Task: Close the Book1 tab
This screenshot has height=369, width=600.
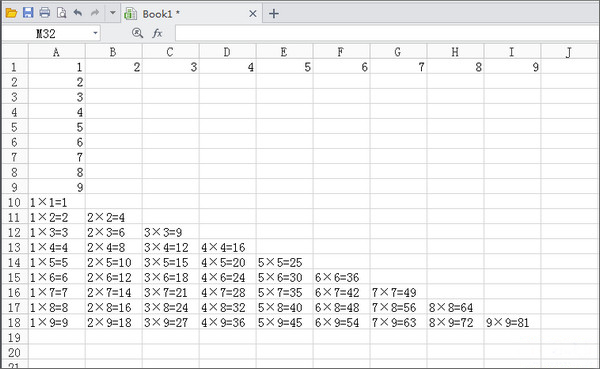Action: point(253,14)
